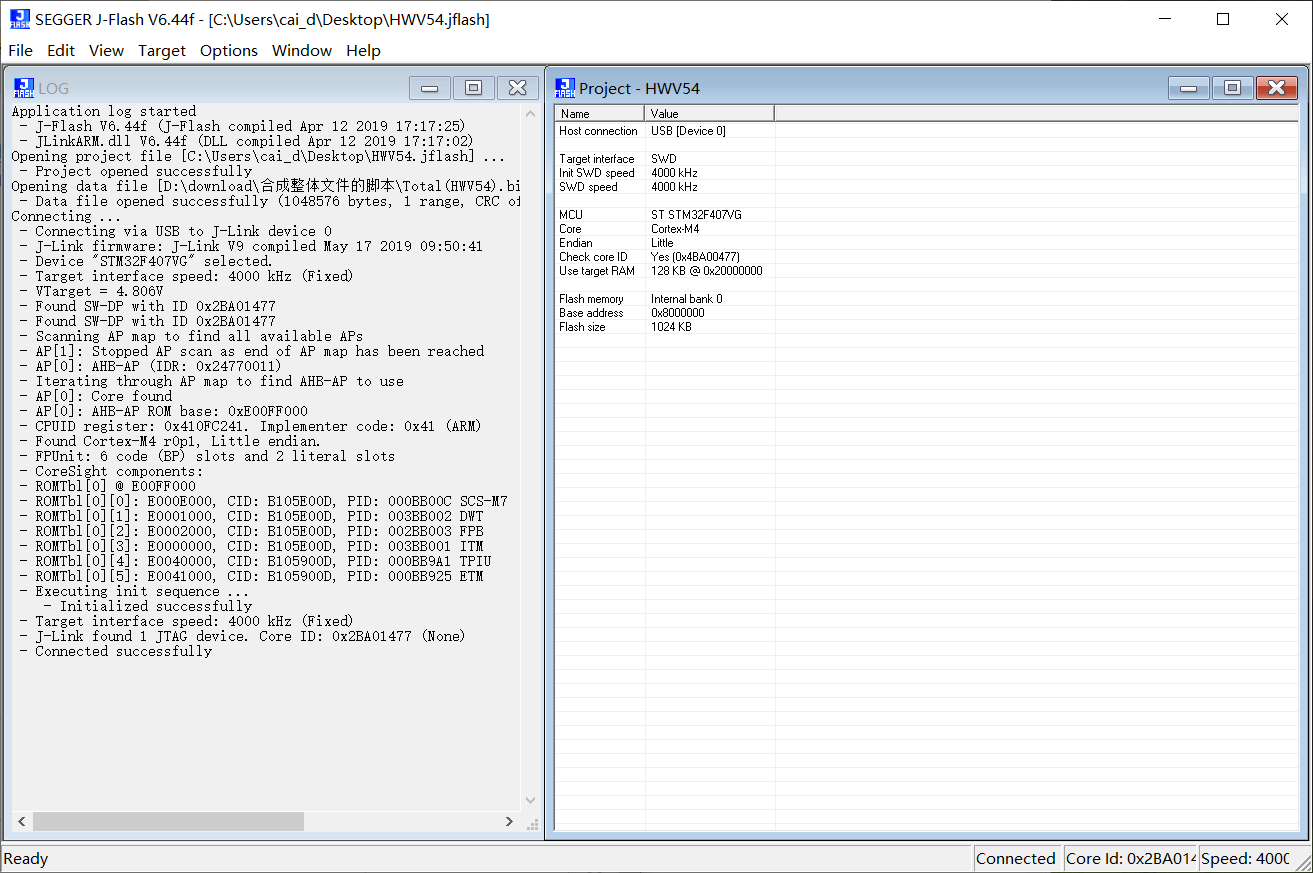
Task: Click the Cortex-M4 value
Action: [x=675, y=229]
